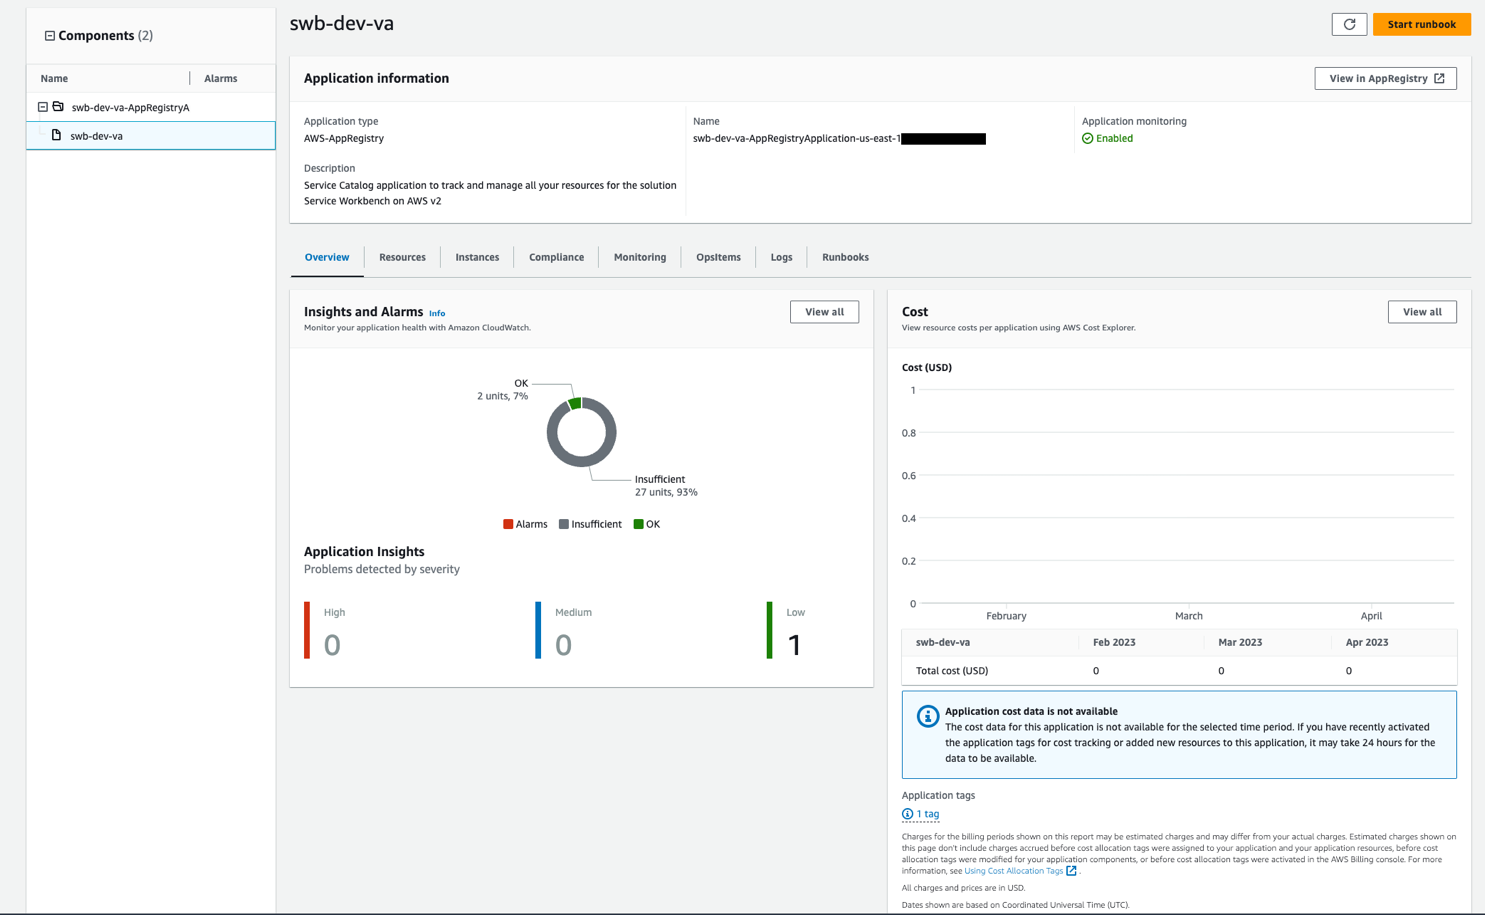Click the document icon beside swb-dev-va
Viewport: 1485px width, 915px height.
(x=56, y=135)
